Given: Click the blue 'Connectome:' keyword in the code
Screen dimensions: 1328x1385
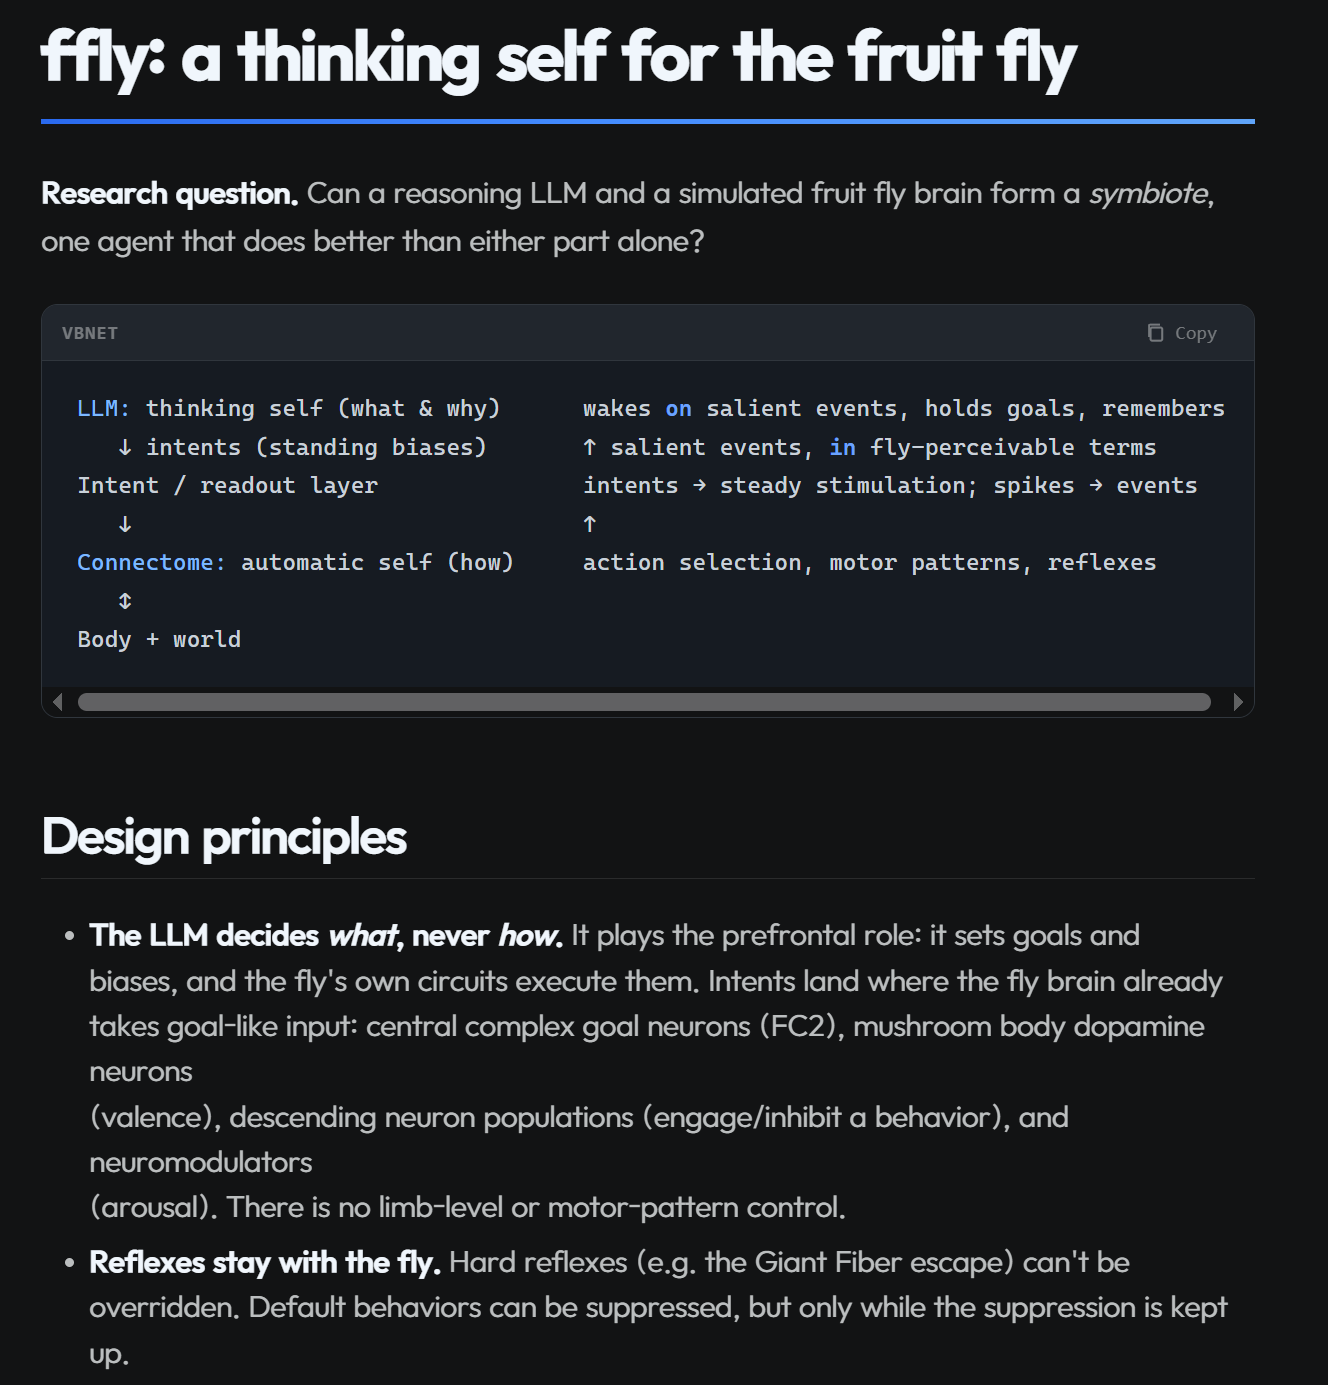Looking at the screenshot, I should 152,562.
